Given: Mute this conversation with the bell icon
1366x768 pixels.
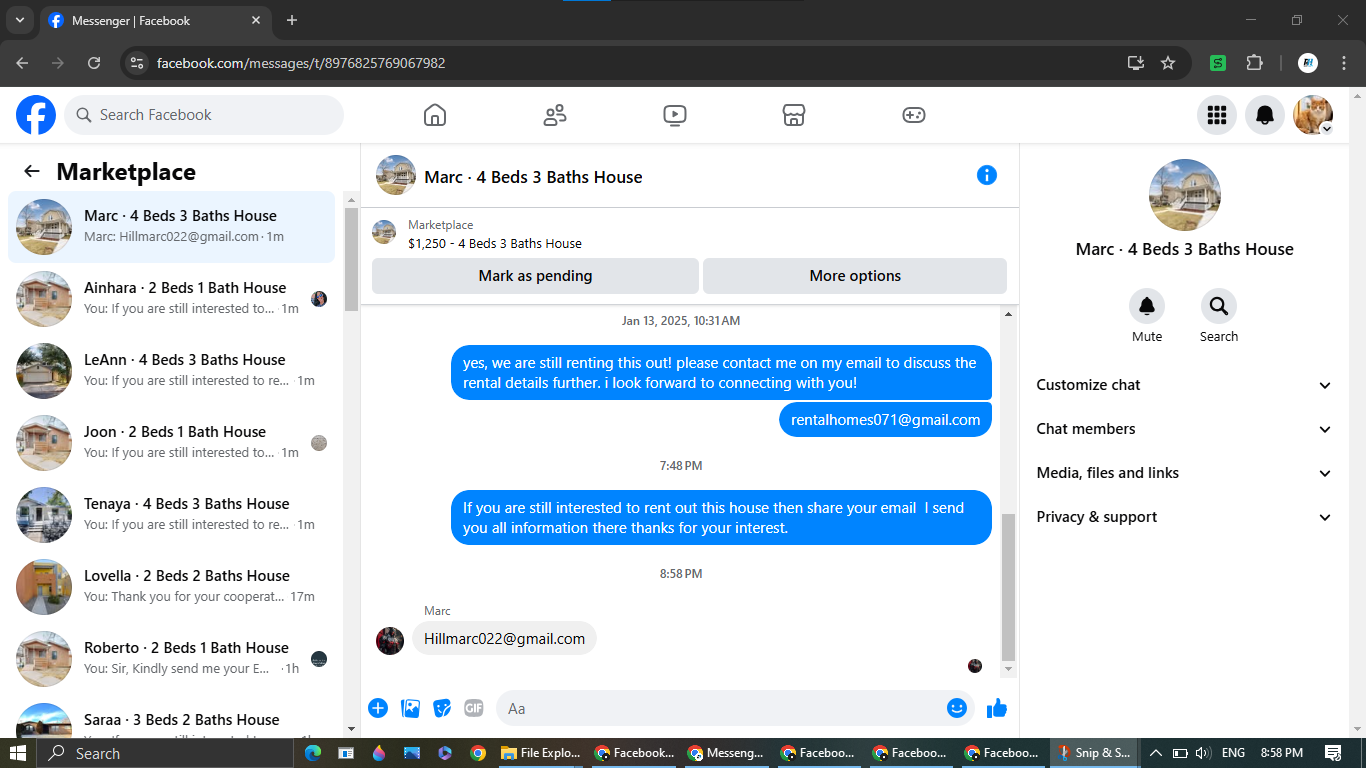Looking at the screenshot, I should pos(1147,306).
